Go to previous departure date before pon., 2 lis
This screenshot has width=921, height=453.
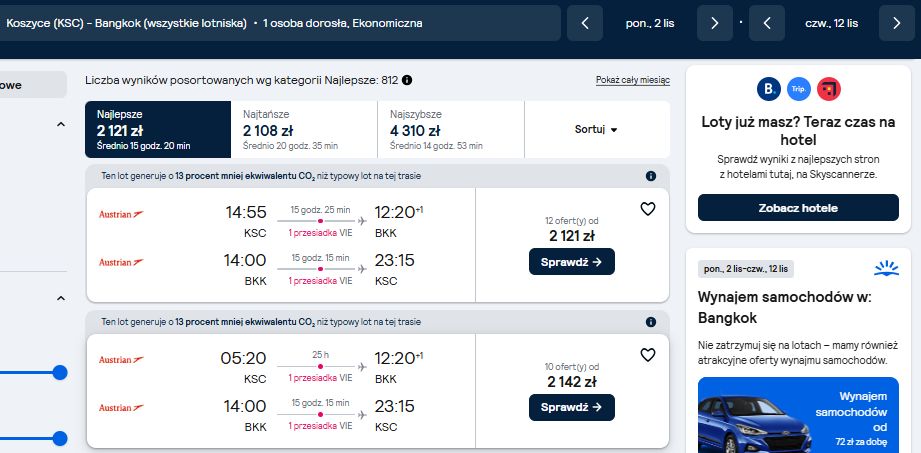pyautogui.click(x=585, y=23)
